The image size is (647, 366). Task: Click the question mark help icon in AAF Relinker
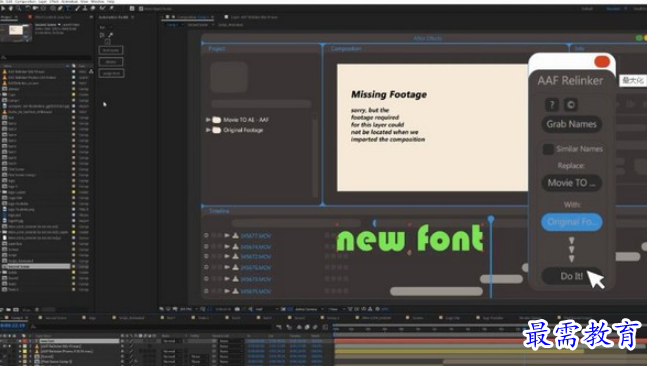552,105
